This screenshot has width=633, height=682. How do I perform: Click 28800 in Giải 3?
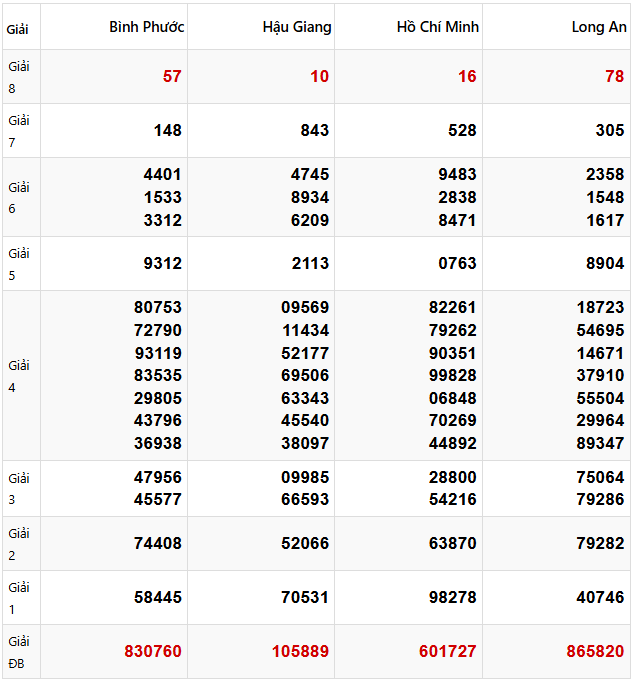coord(453,478)
